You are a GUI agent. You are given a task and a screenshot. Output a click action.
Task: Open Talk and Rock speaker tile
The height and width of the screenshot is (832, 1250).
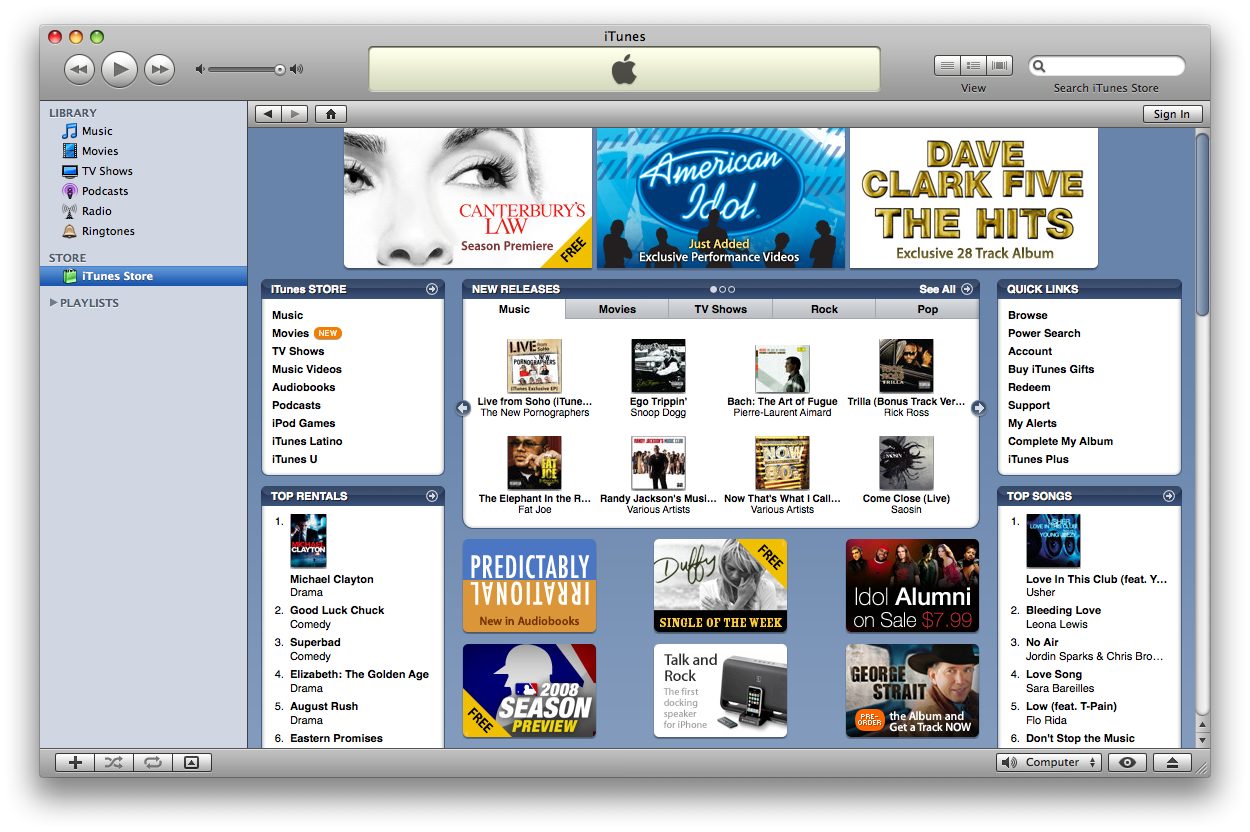(720, 691)
